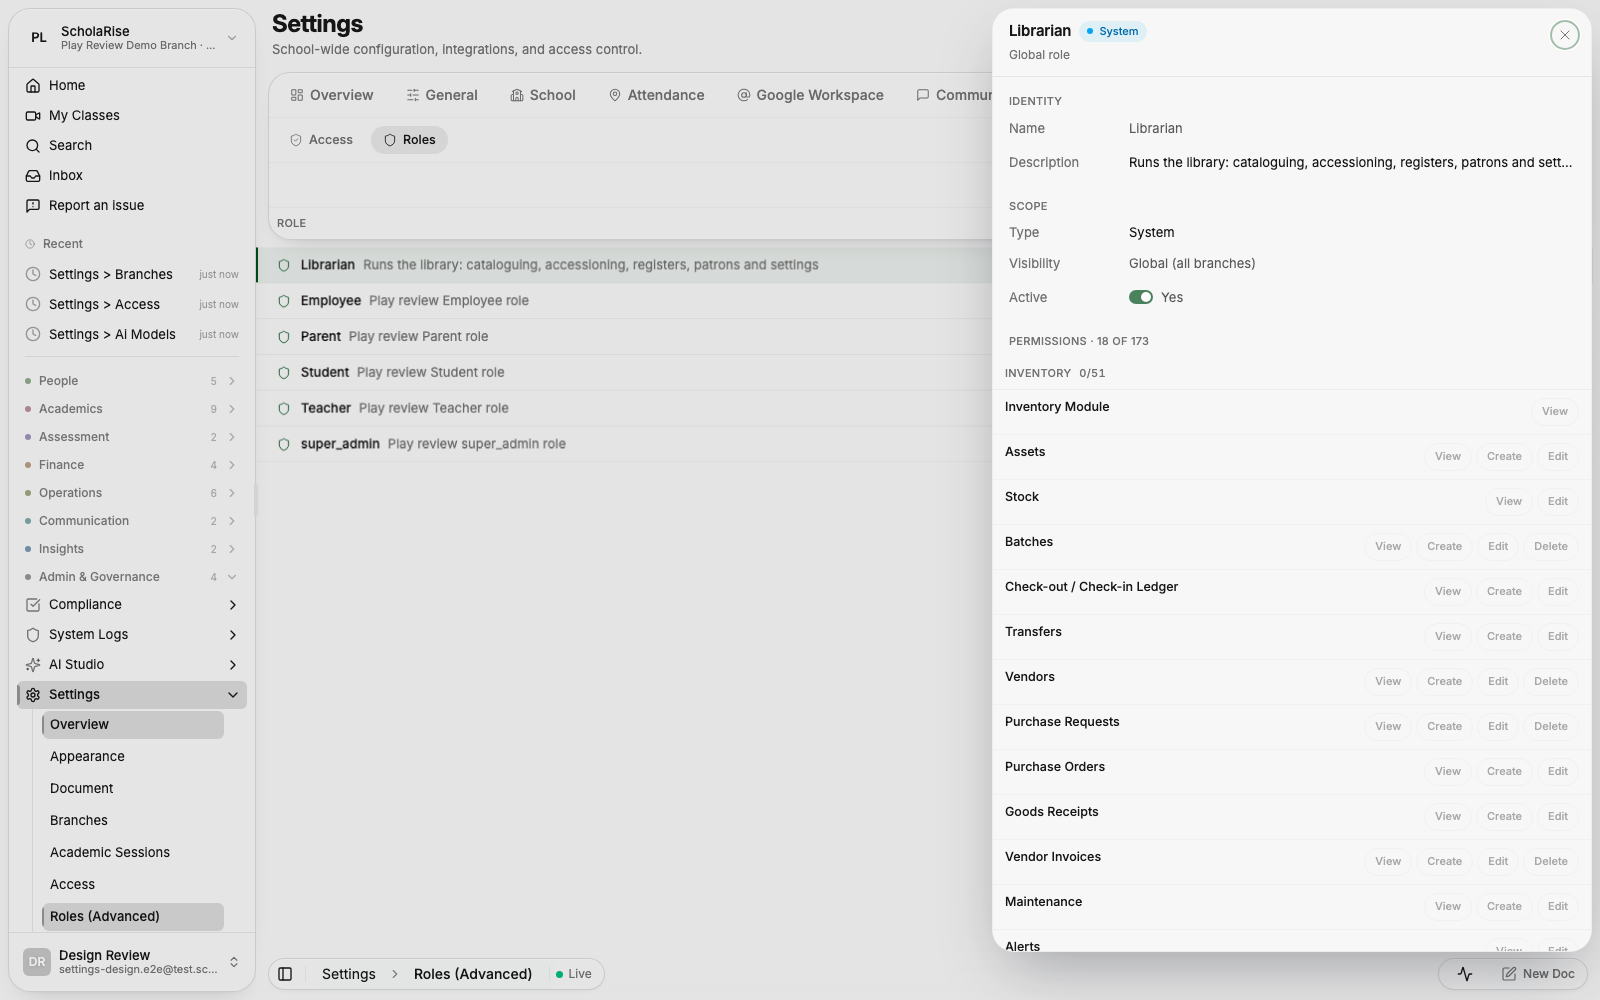Click Settings in the bottom breadcrumb
This screenshot has width=1600, height=1000.
coord(349,974)
